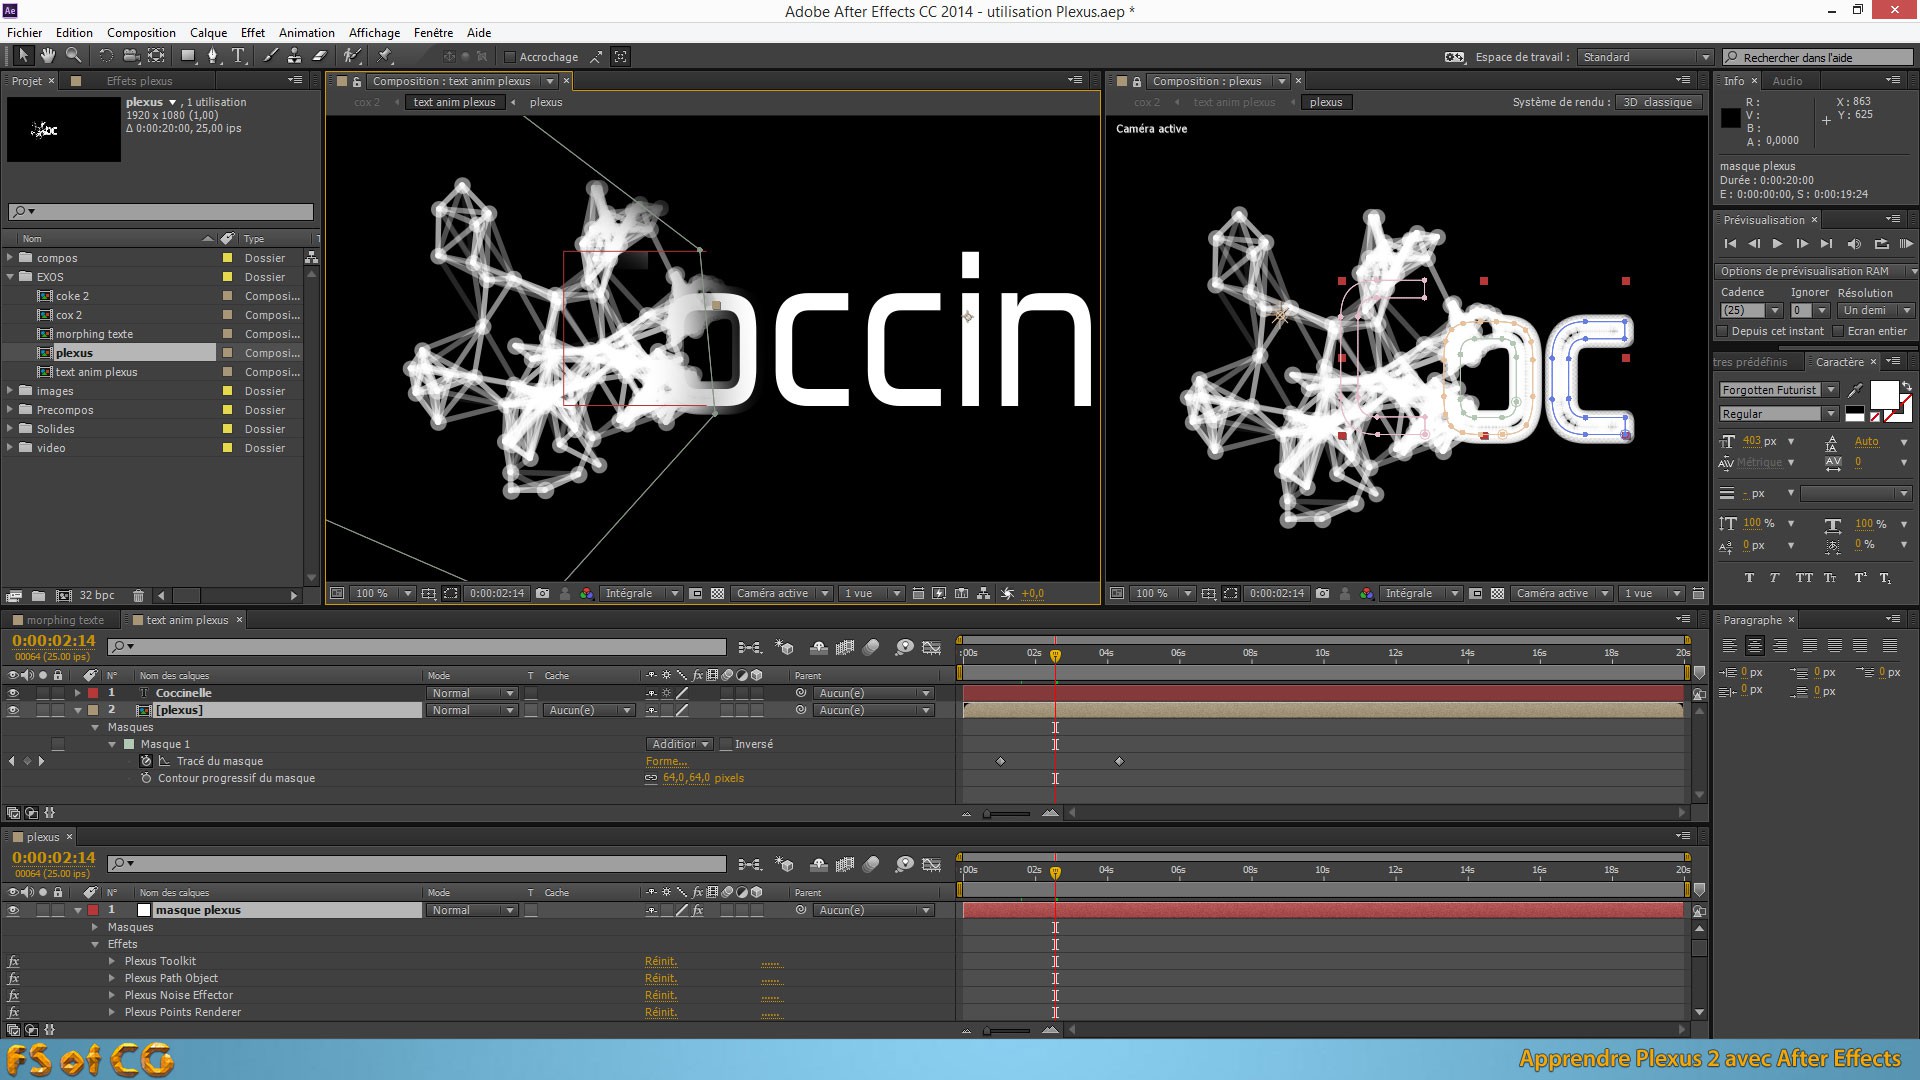Toggle visibility of plexus layer
The height and width of the screenshot is (1080, 1920).
pos(11,709)
